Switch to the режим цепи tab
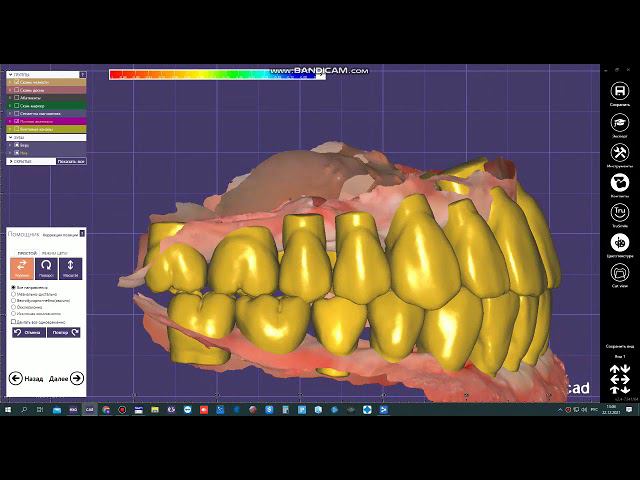640x480 pixels. click(54, 253)
